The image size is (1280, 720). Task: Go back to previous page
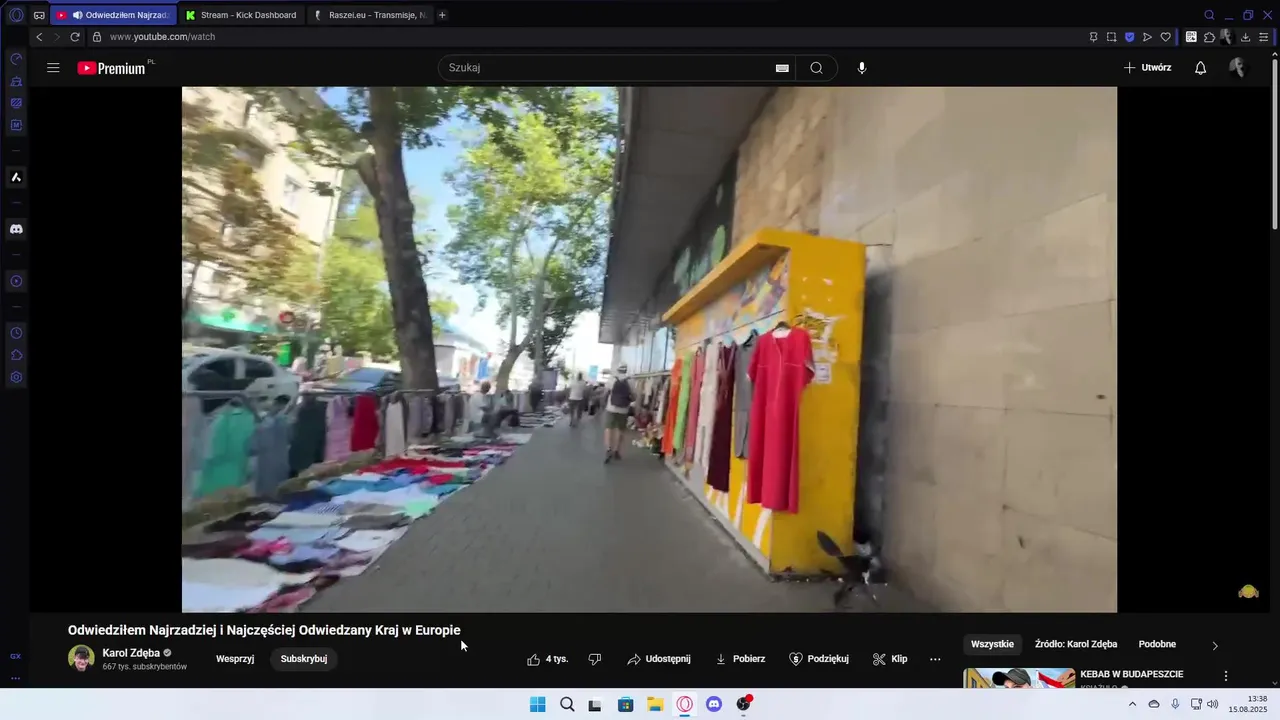(39, 37)
